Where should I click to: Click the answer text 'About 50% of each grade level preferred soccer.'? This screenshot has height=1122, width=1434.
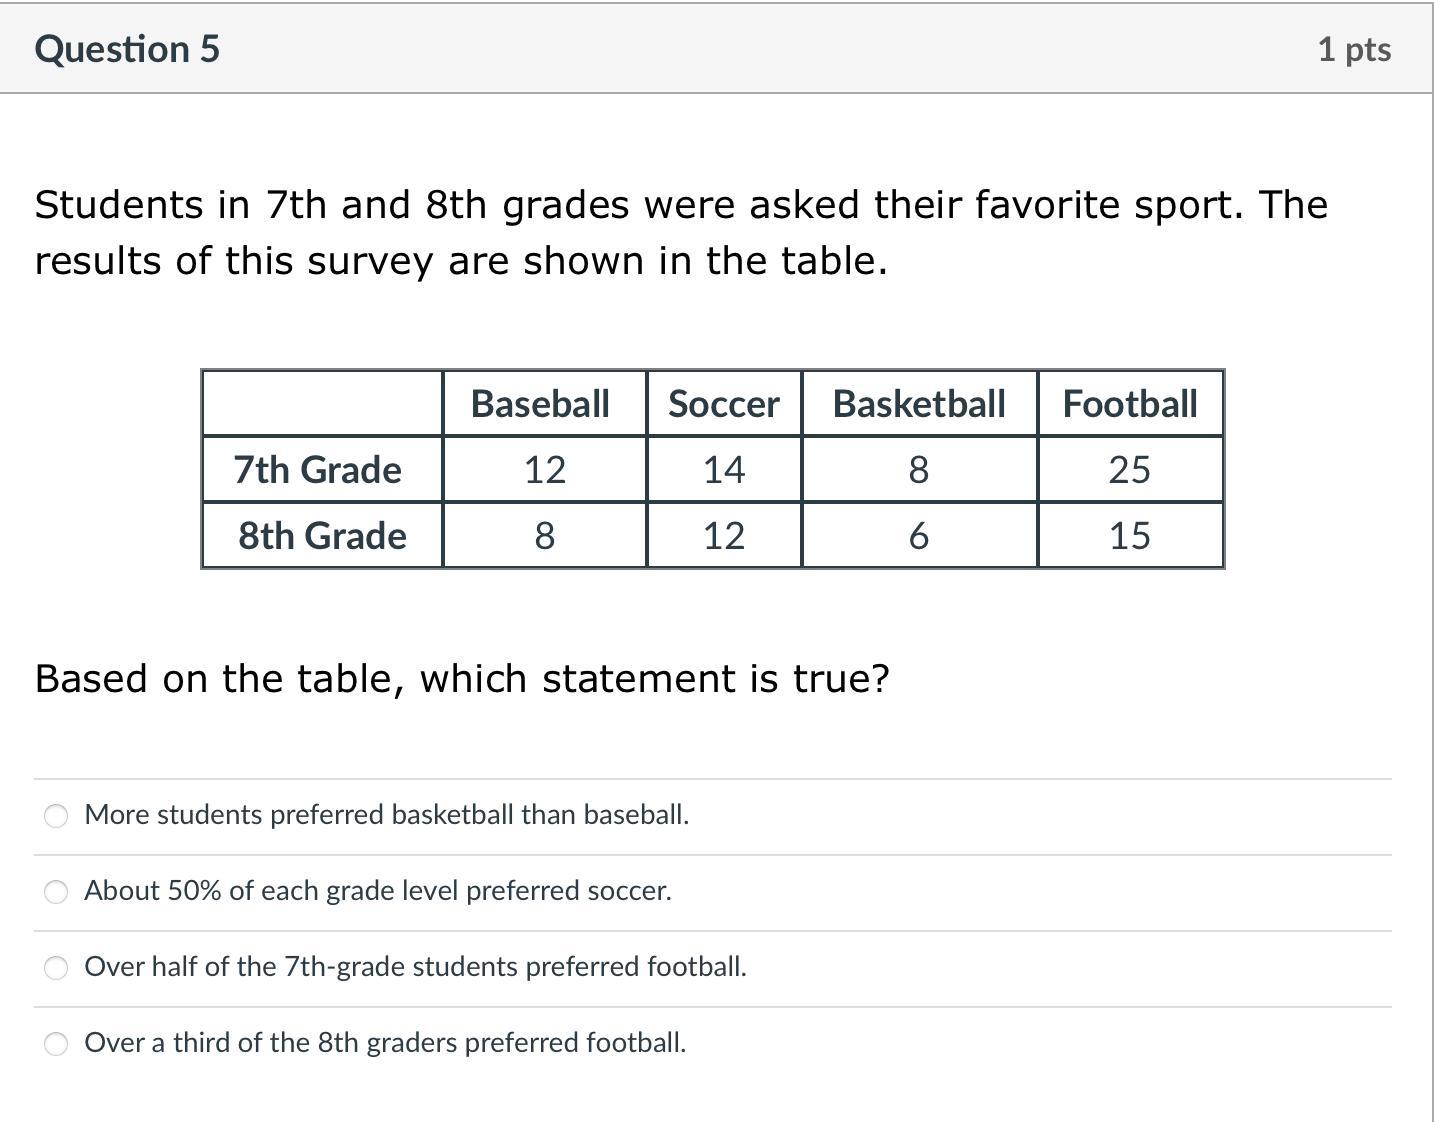point(377,891)
